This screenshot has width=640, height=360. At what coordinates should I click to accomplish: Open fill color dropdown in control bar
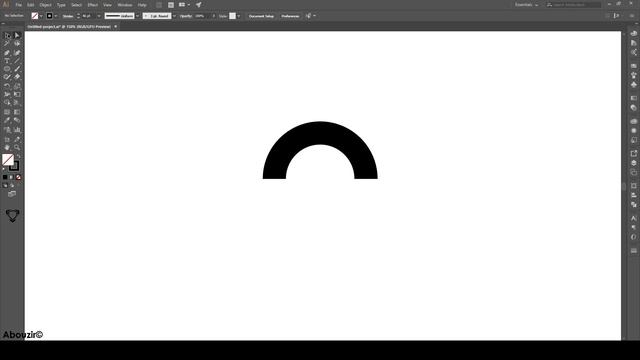click(41, 16)
